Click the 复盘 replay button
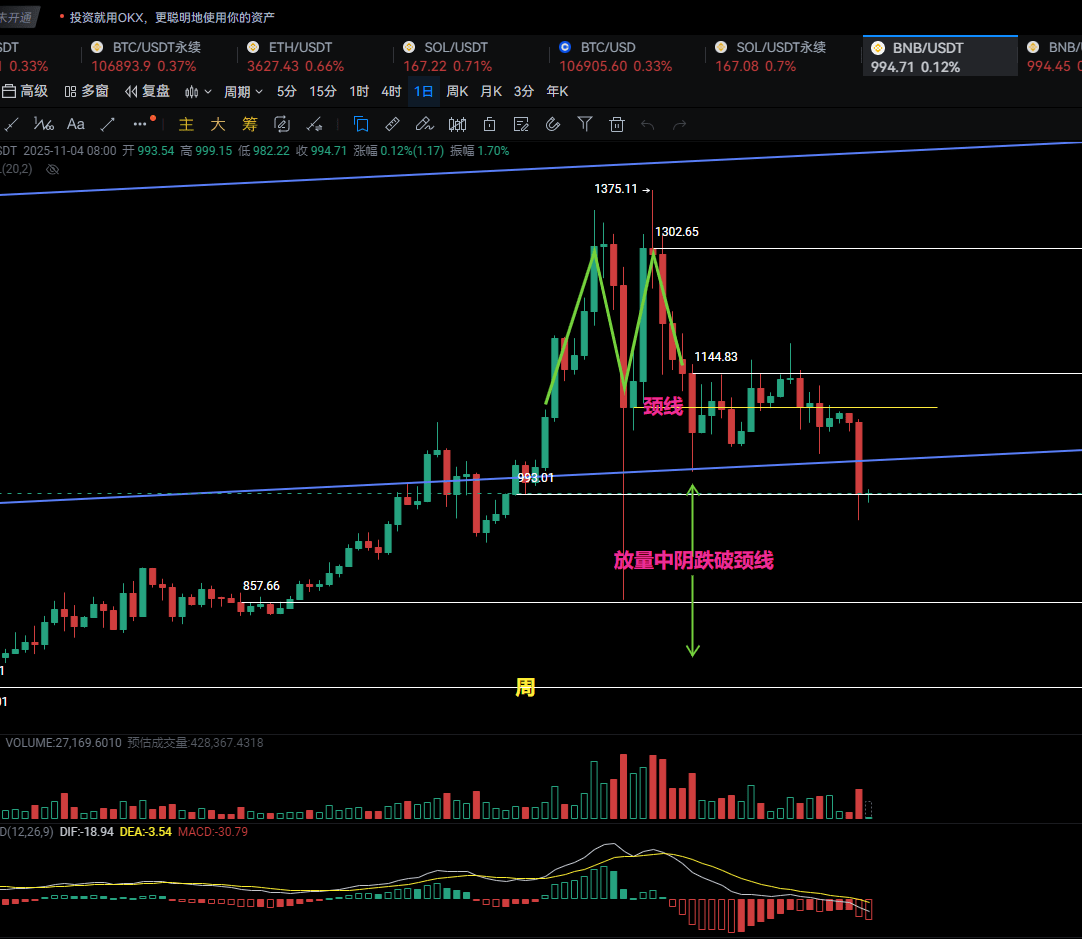Viewport: 1082px width, 939px height. [x=147, y=91]
